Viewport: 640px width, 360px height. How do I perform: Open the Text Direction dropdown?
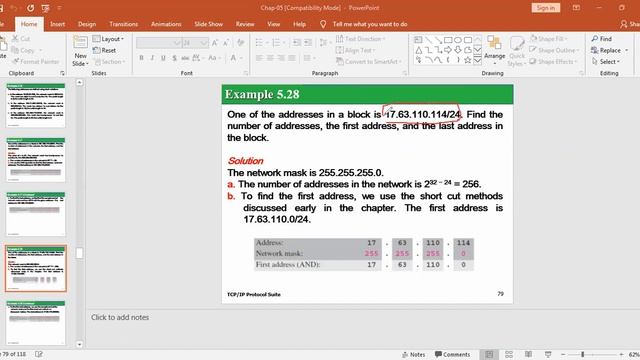(361, 39)
